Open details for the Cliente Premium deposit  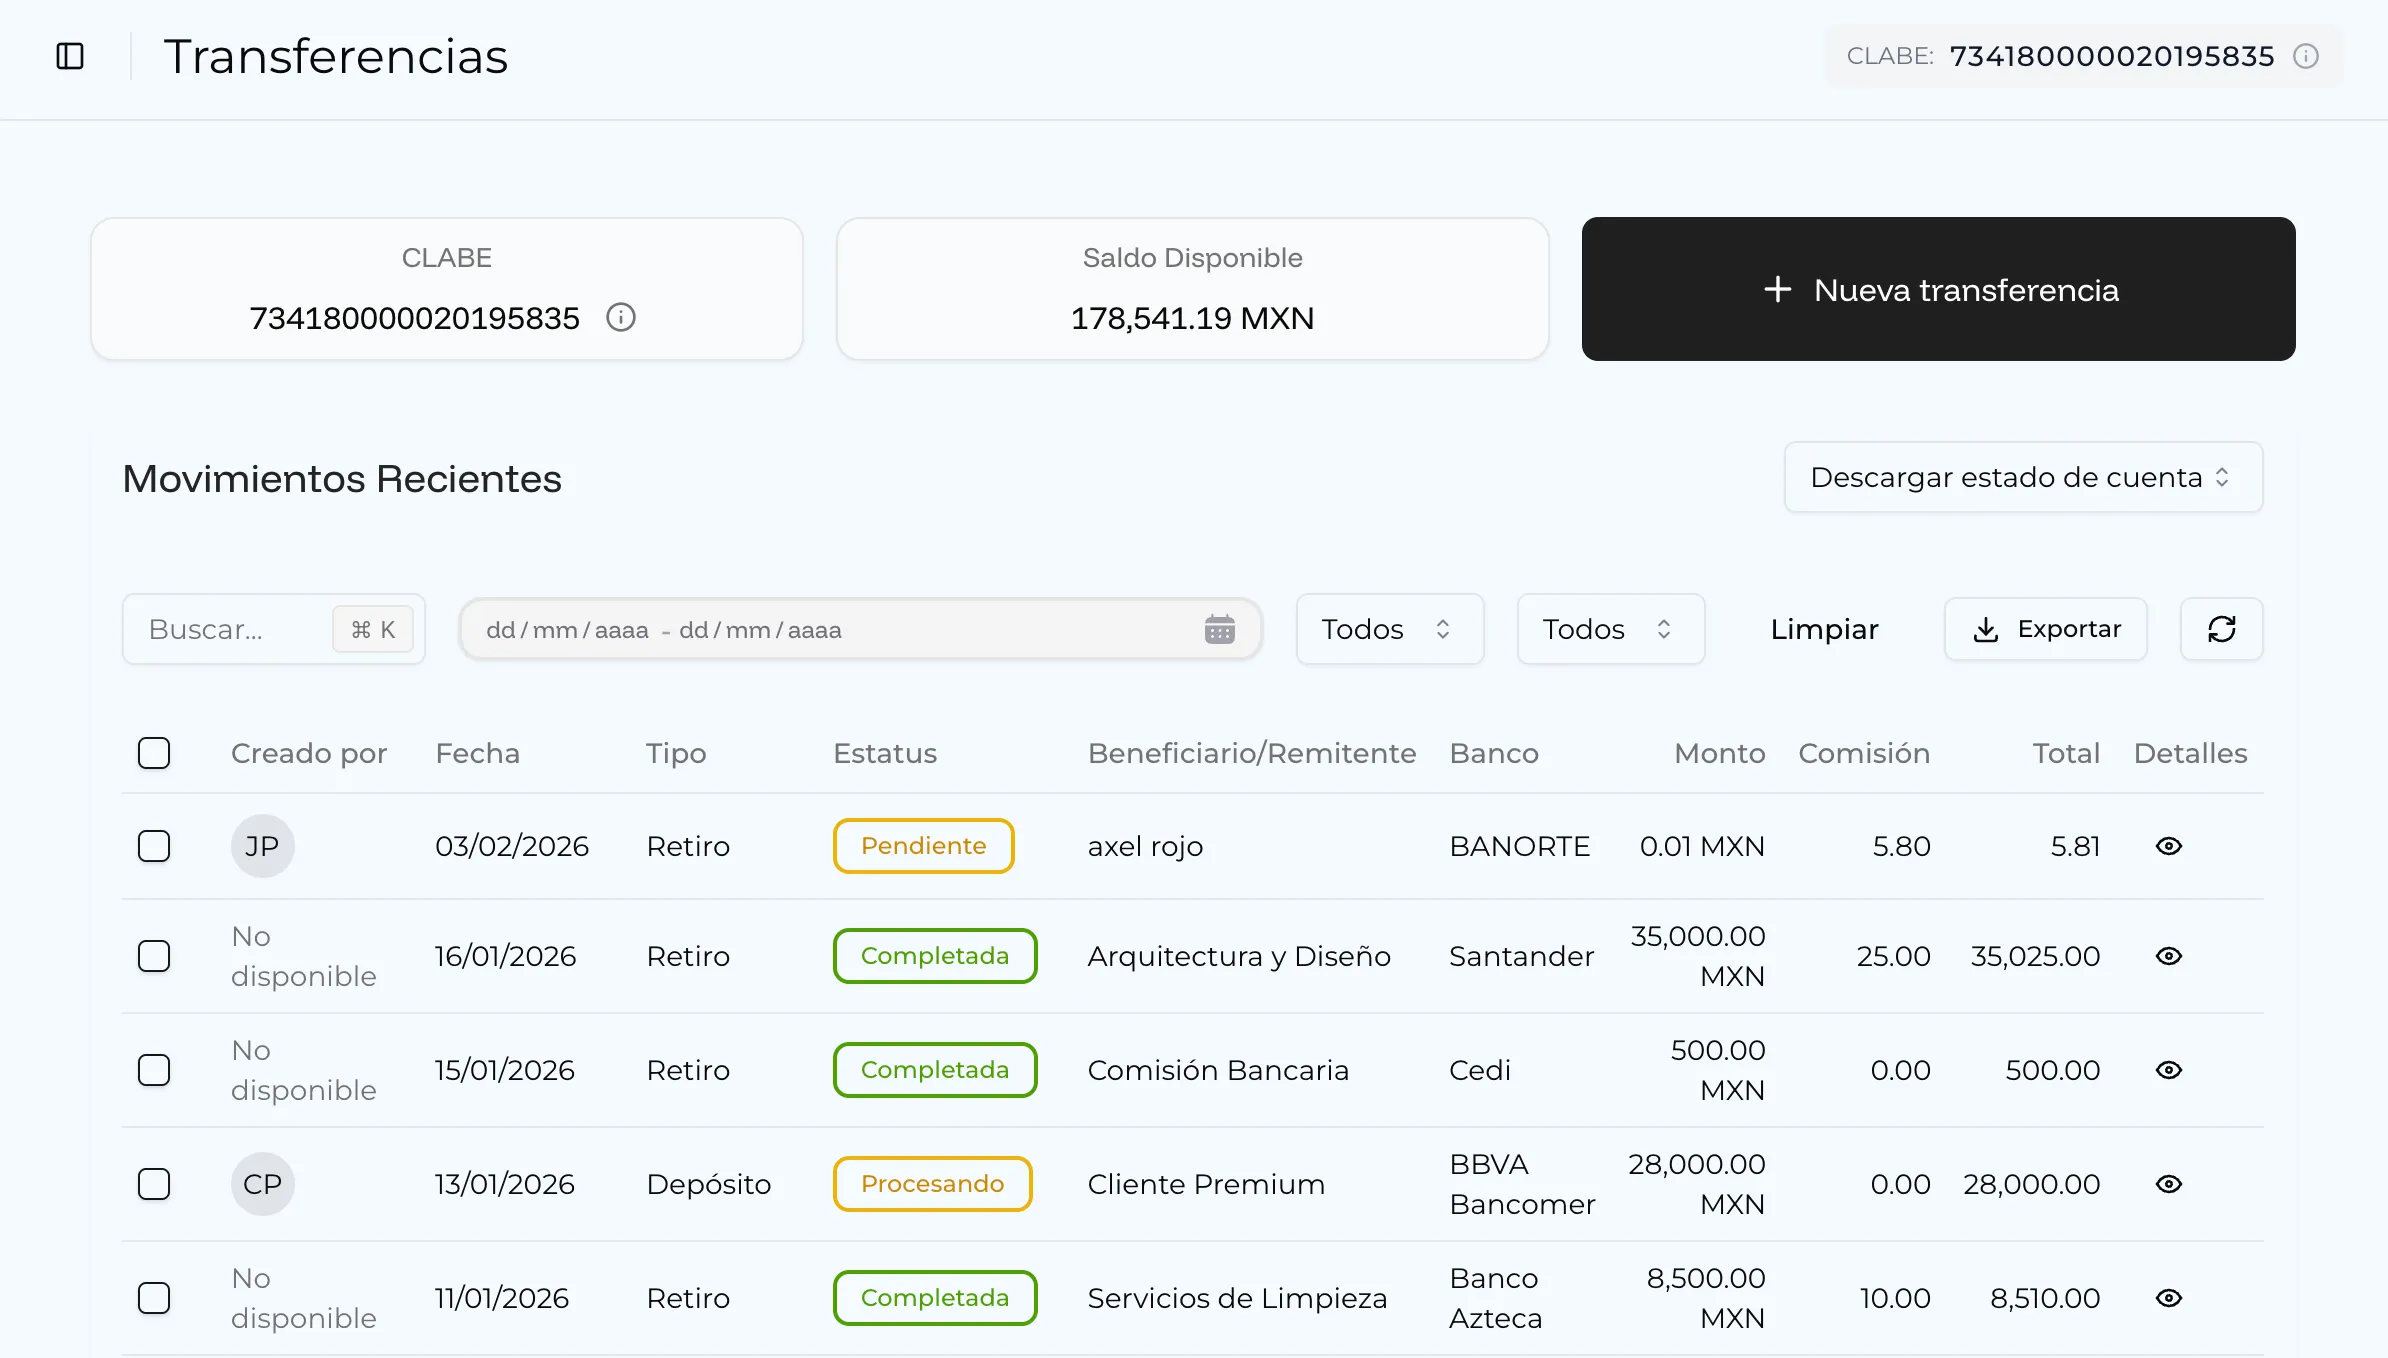[2168, 1184]
